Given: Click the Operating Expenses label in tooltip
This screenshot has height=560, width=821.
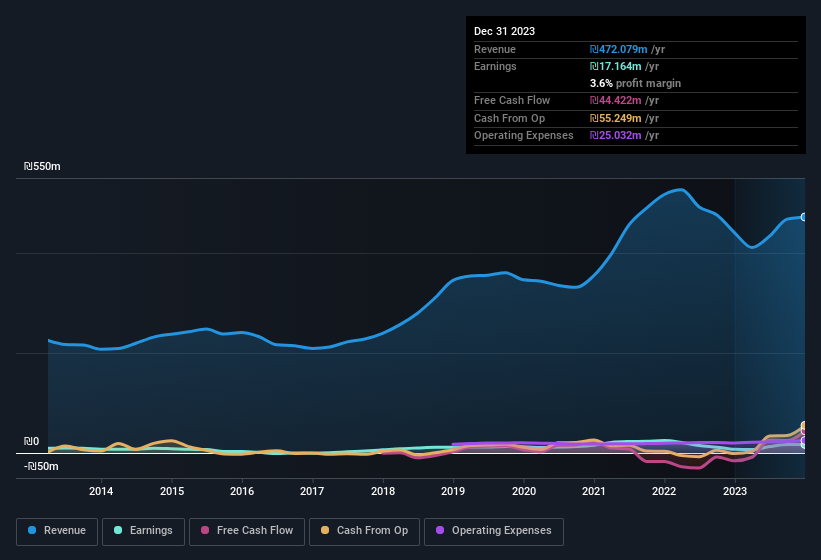Looking at the screenshot, I should point(524,136).
